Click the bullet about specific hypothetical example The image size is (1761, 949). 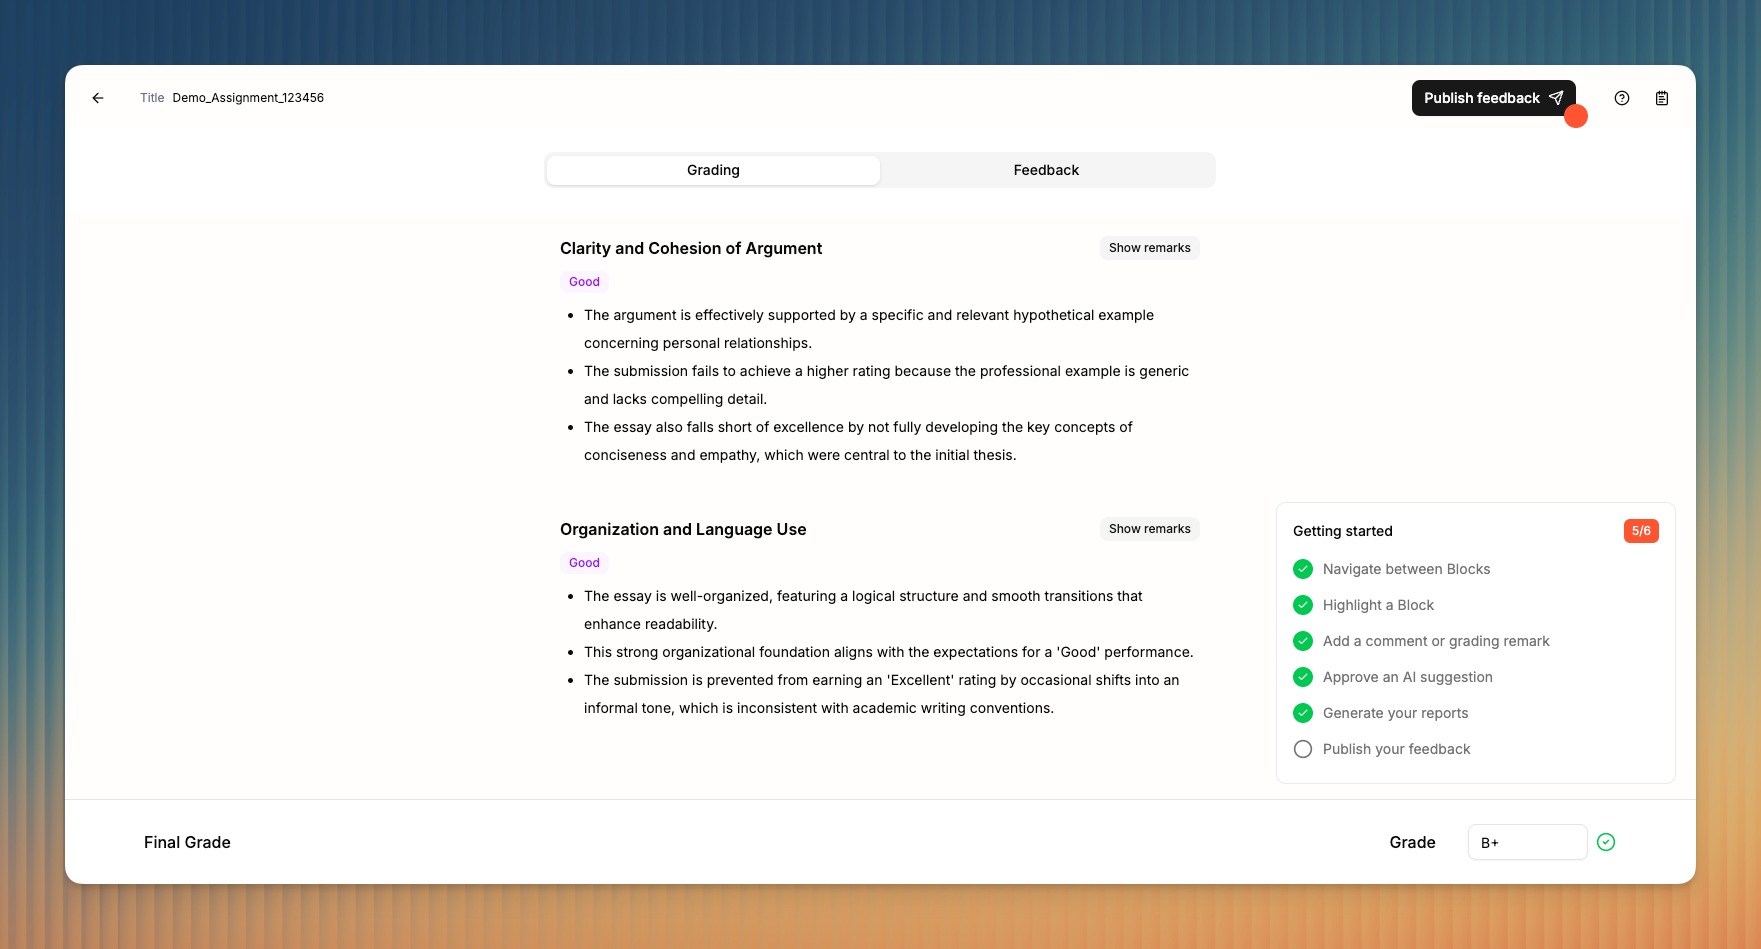tap(869, 329)
